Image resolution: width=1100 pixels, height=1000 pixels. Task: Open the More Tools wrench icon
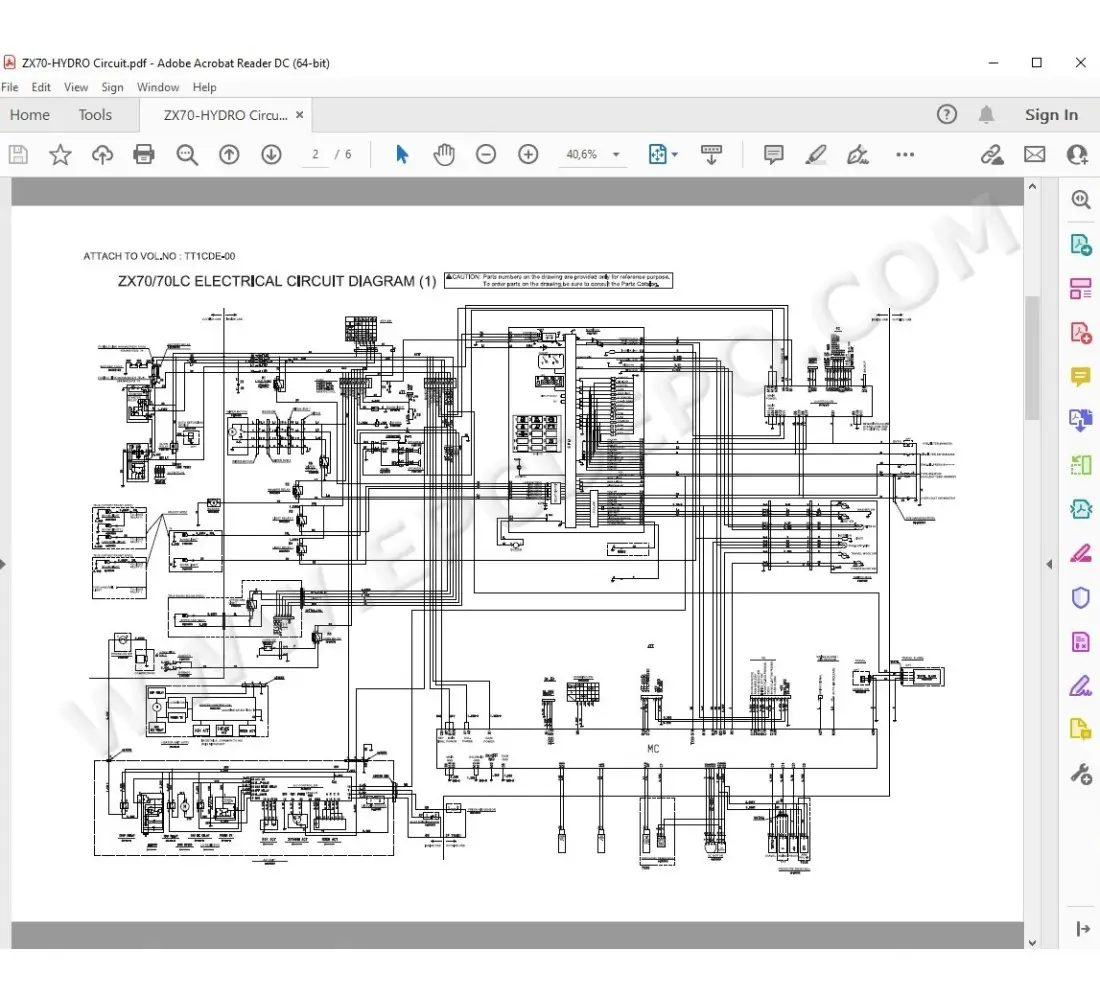[x=1080, y=775]
